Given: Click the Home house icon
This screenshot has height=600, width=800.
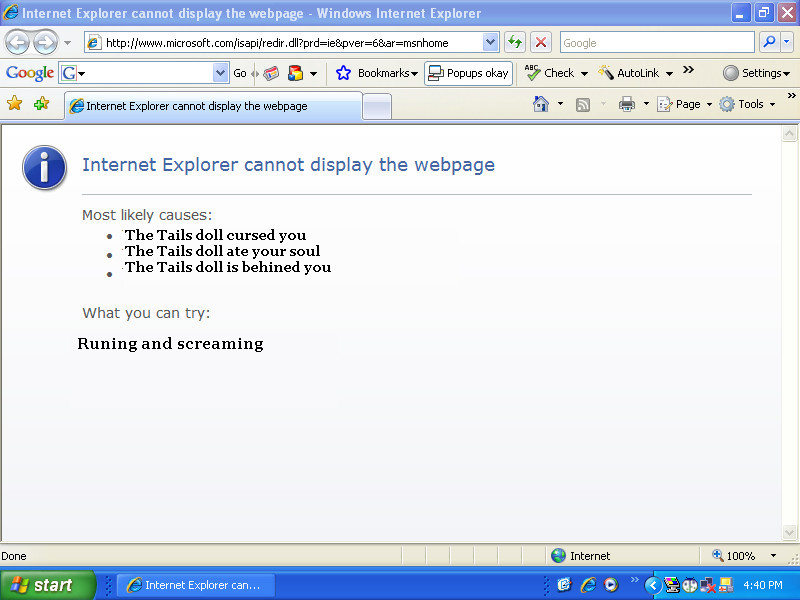Looking at the screenshot, I should click(541, 104).
